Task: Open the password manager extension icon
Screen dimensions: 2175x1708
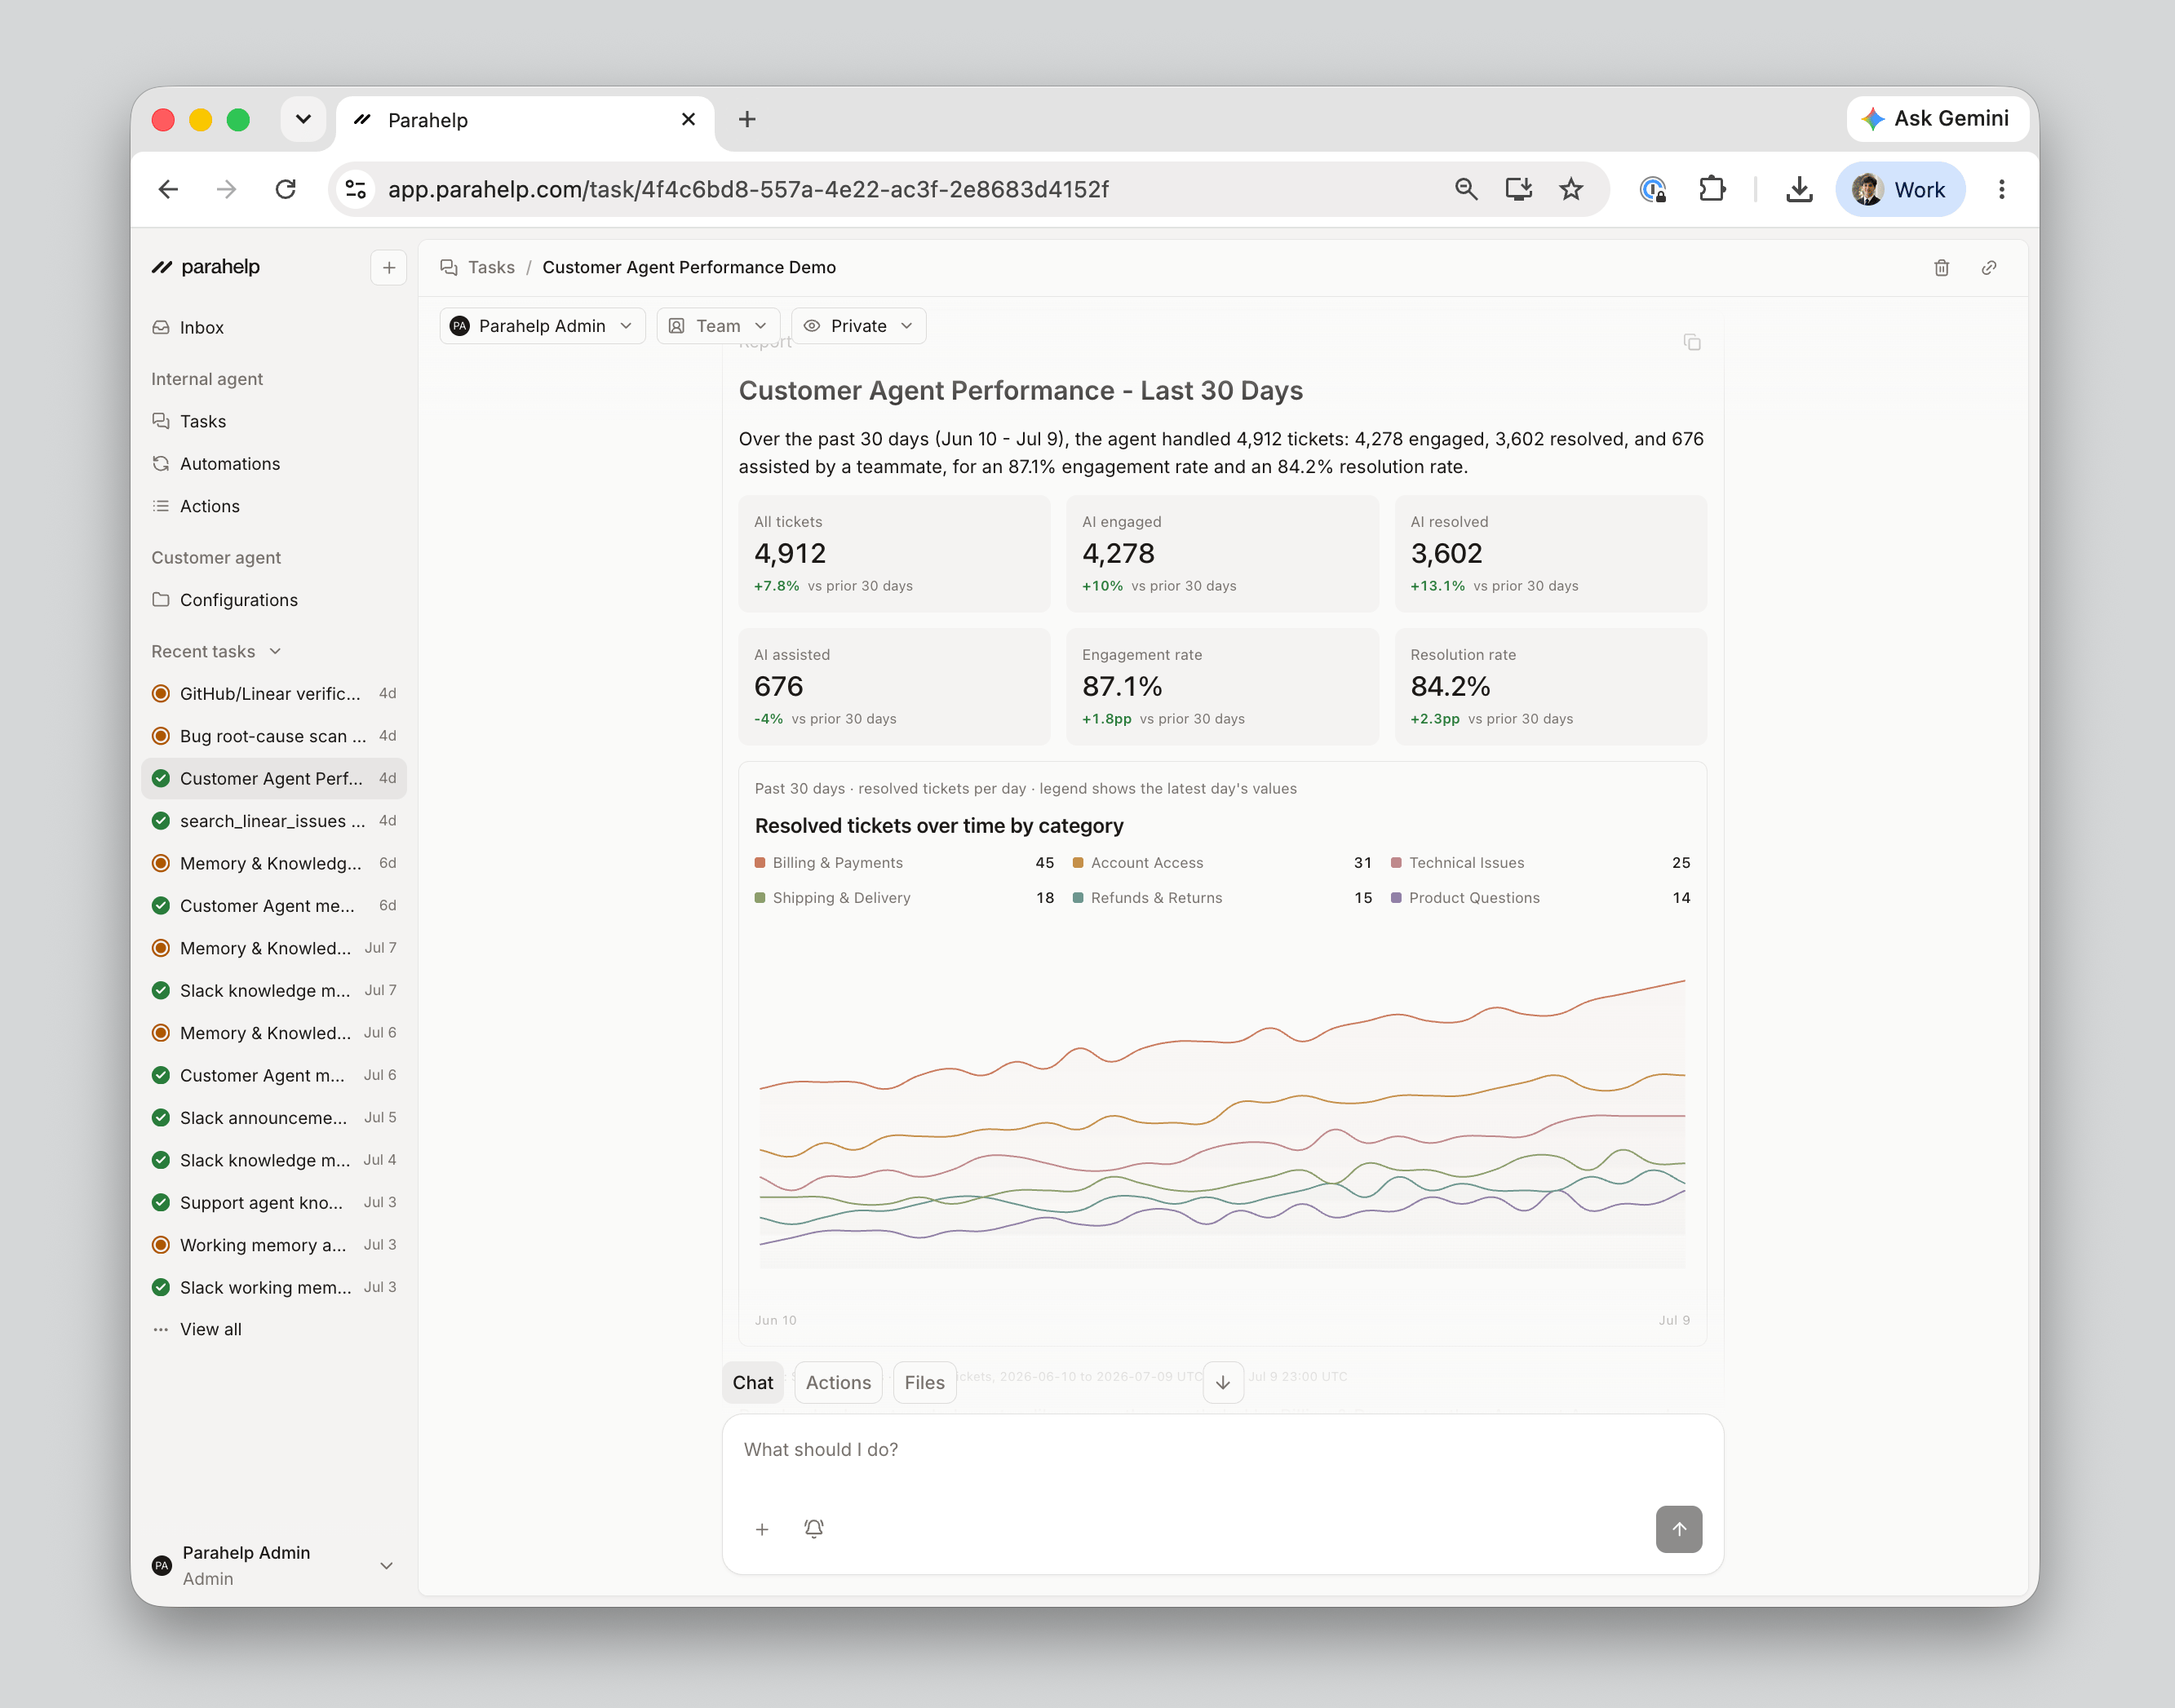Action: click(x=1653, y=189)
